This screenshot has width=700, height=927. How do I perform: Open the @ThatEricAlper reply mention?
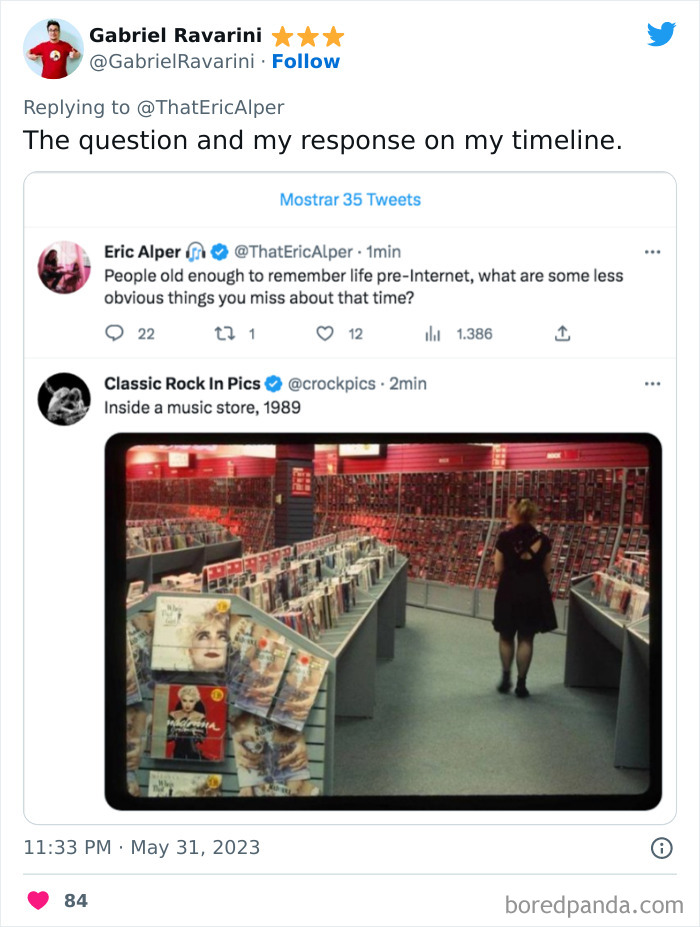[x=212, y=108]
